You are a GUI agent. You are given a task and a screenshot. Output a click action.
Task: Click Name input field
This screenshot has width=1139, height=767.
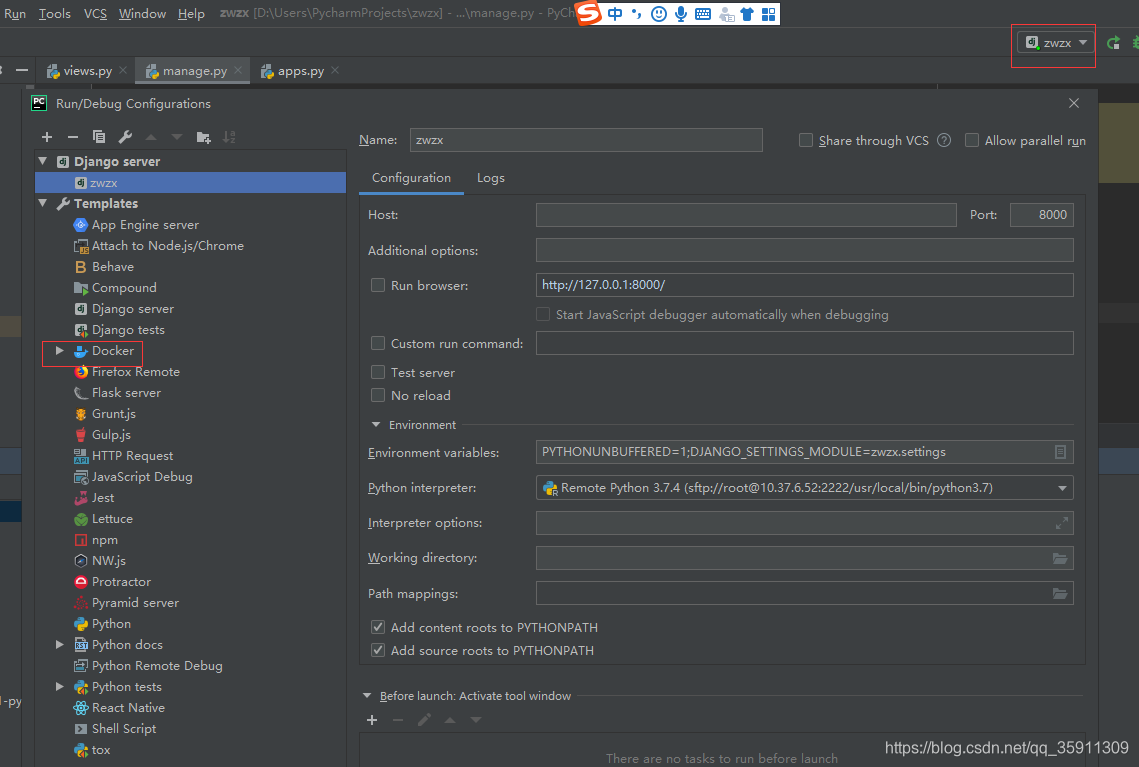[586, 140]
